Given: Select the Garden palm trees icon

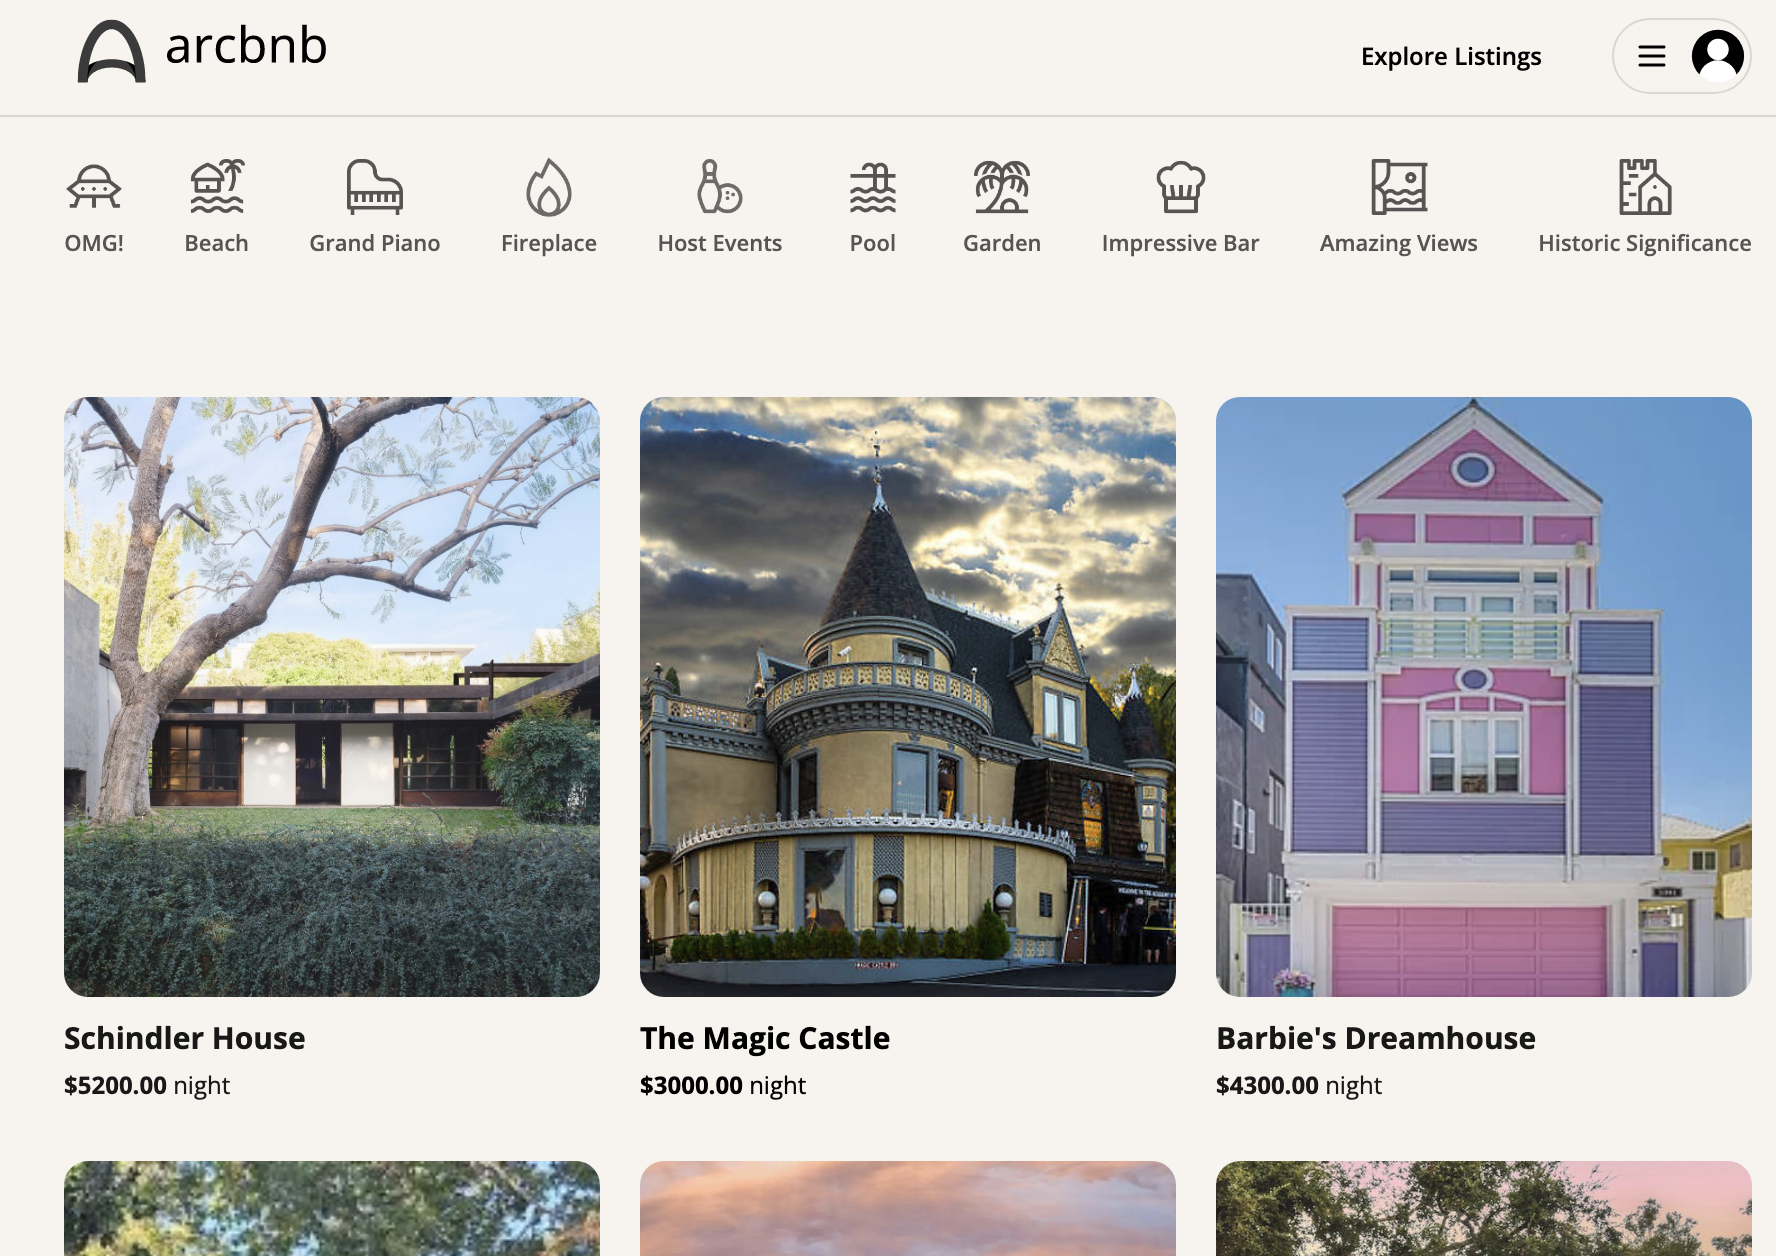Looking at the screenshot, I should [x=1002, y=187].
